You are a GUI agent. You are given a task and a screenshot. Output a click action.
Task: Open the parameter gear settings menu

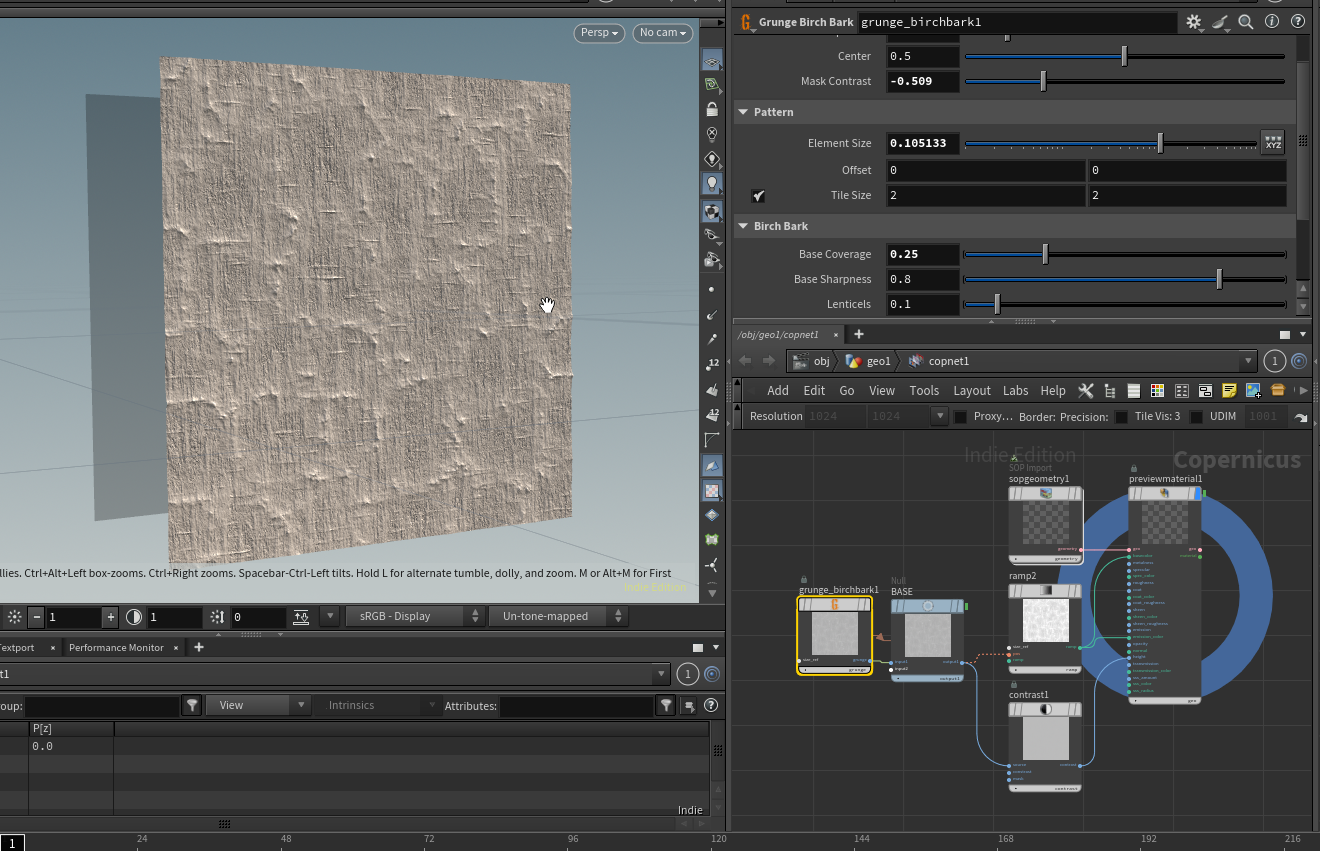[1193, 21]
